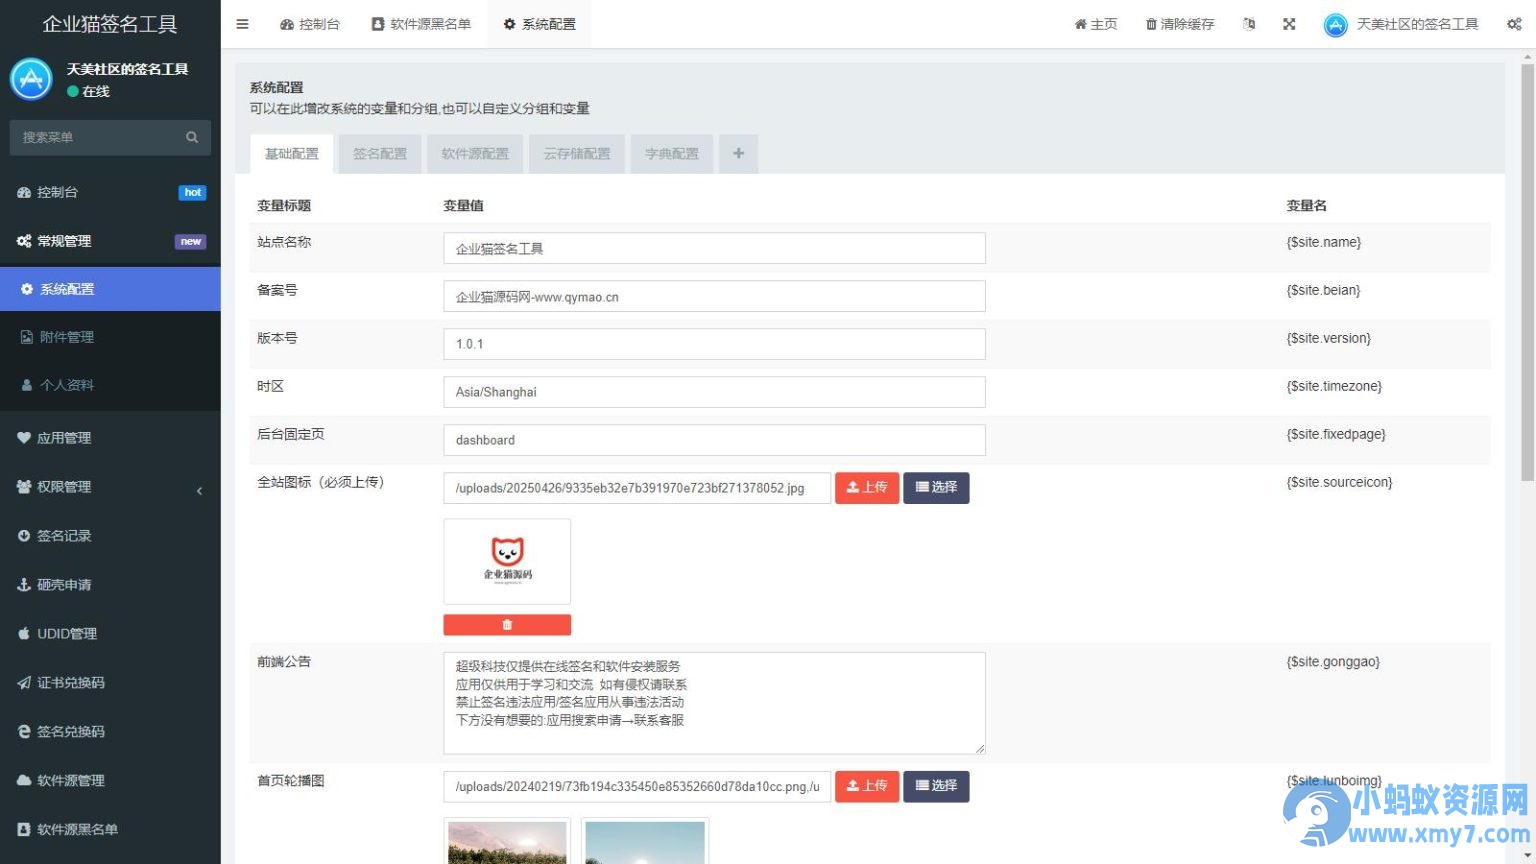
Task: Click the 清除缓存 trash button
Action: (1180, 24)
